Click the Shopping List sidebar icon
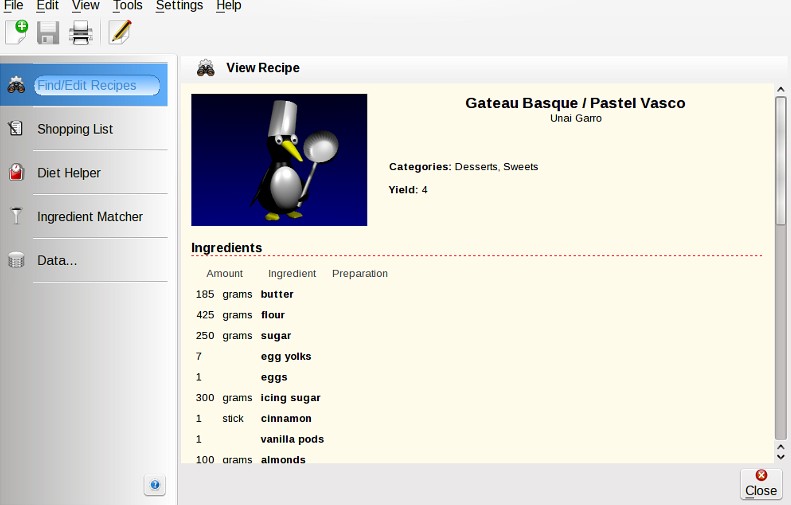 coord(16,129)
